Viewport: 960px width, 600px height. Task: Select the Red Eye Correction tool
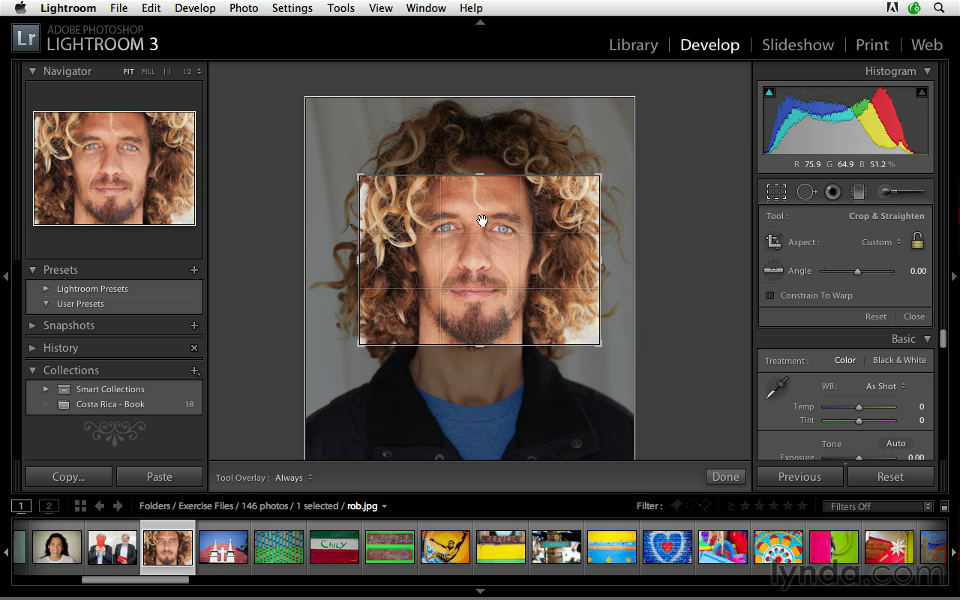(833, 192)
